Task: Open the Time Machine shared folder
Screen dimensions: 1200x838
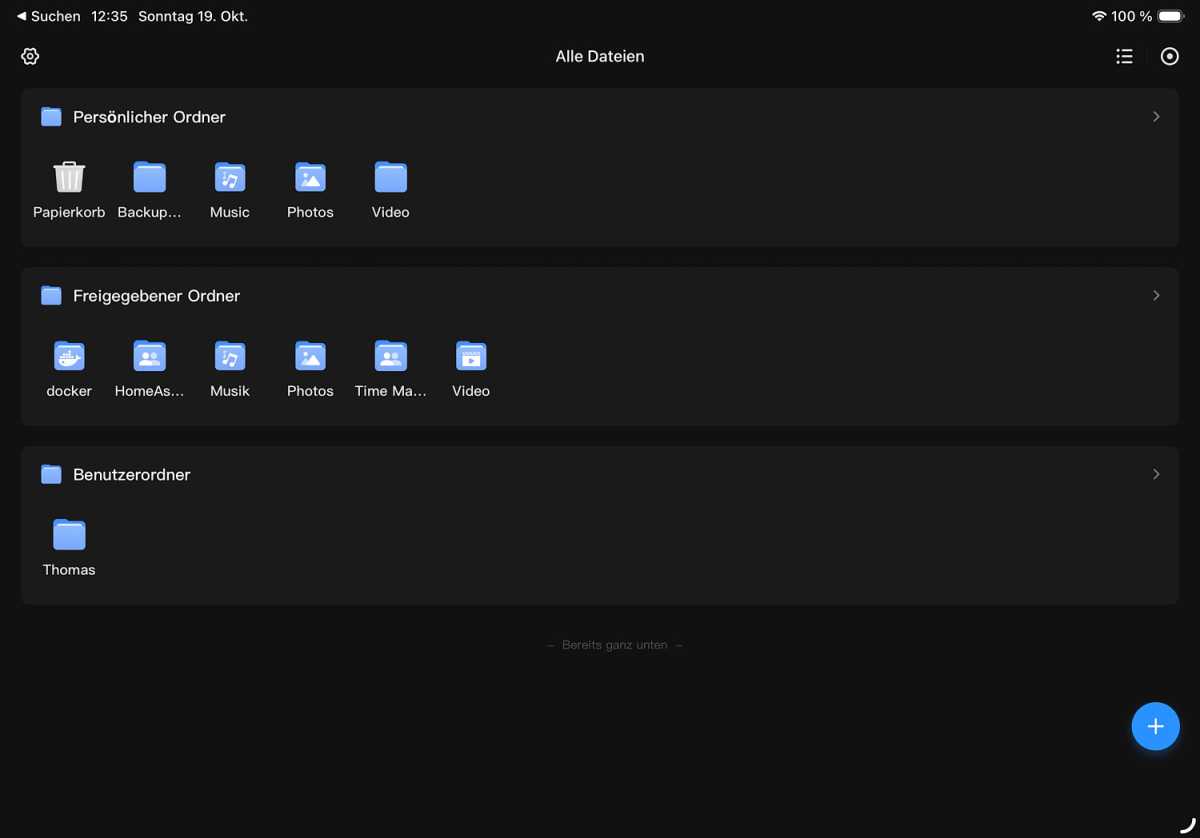Action: coord(390,357)
